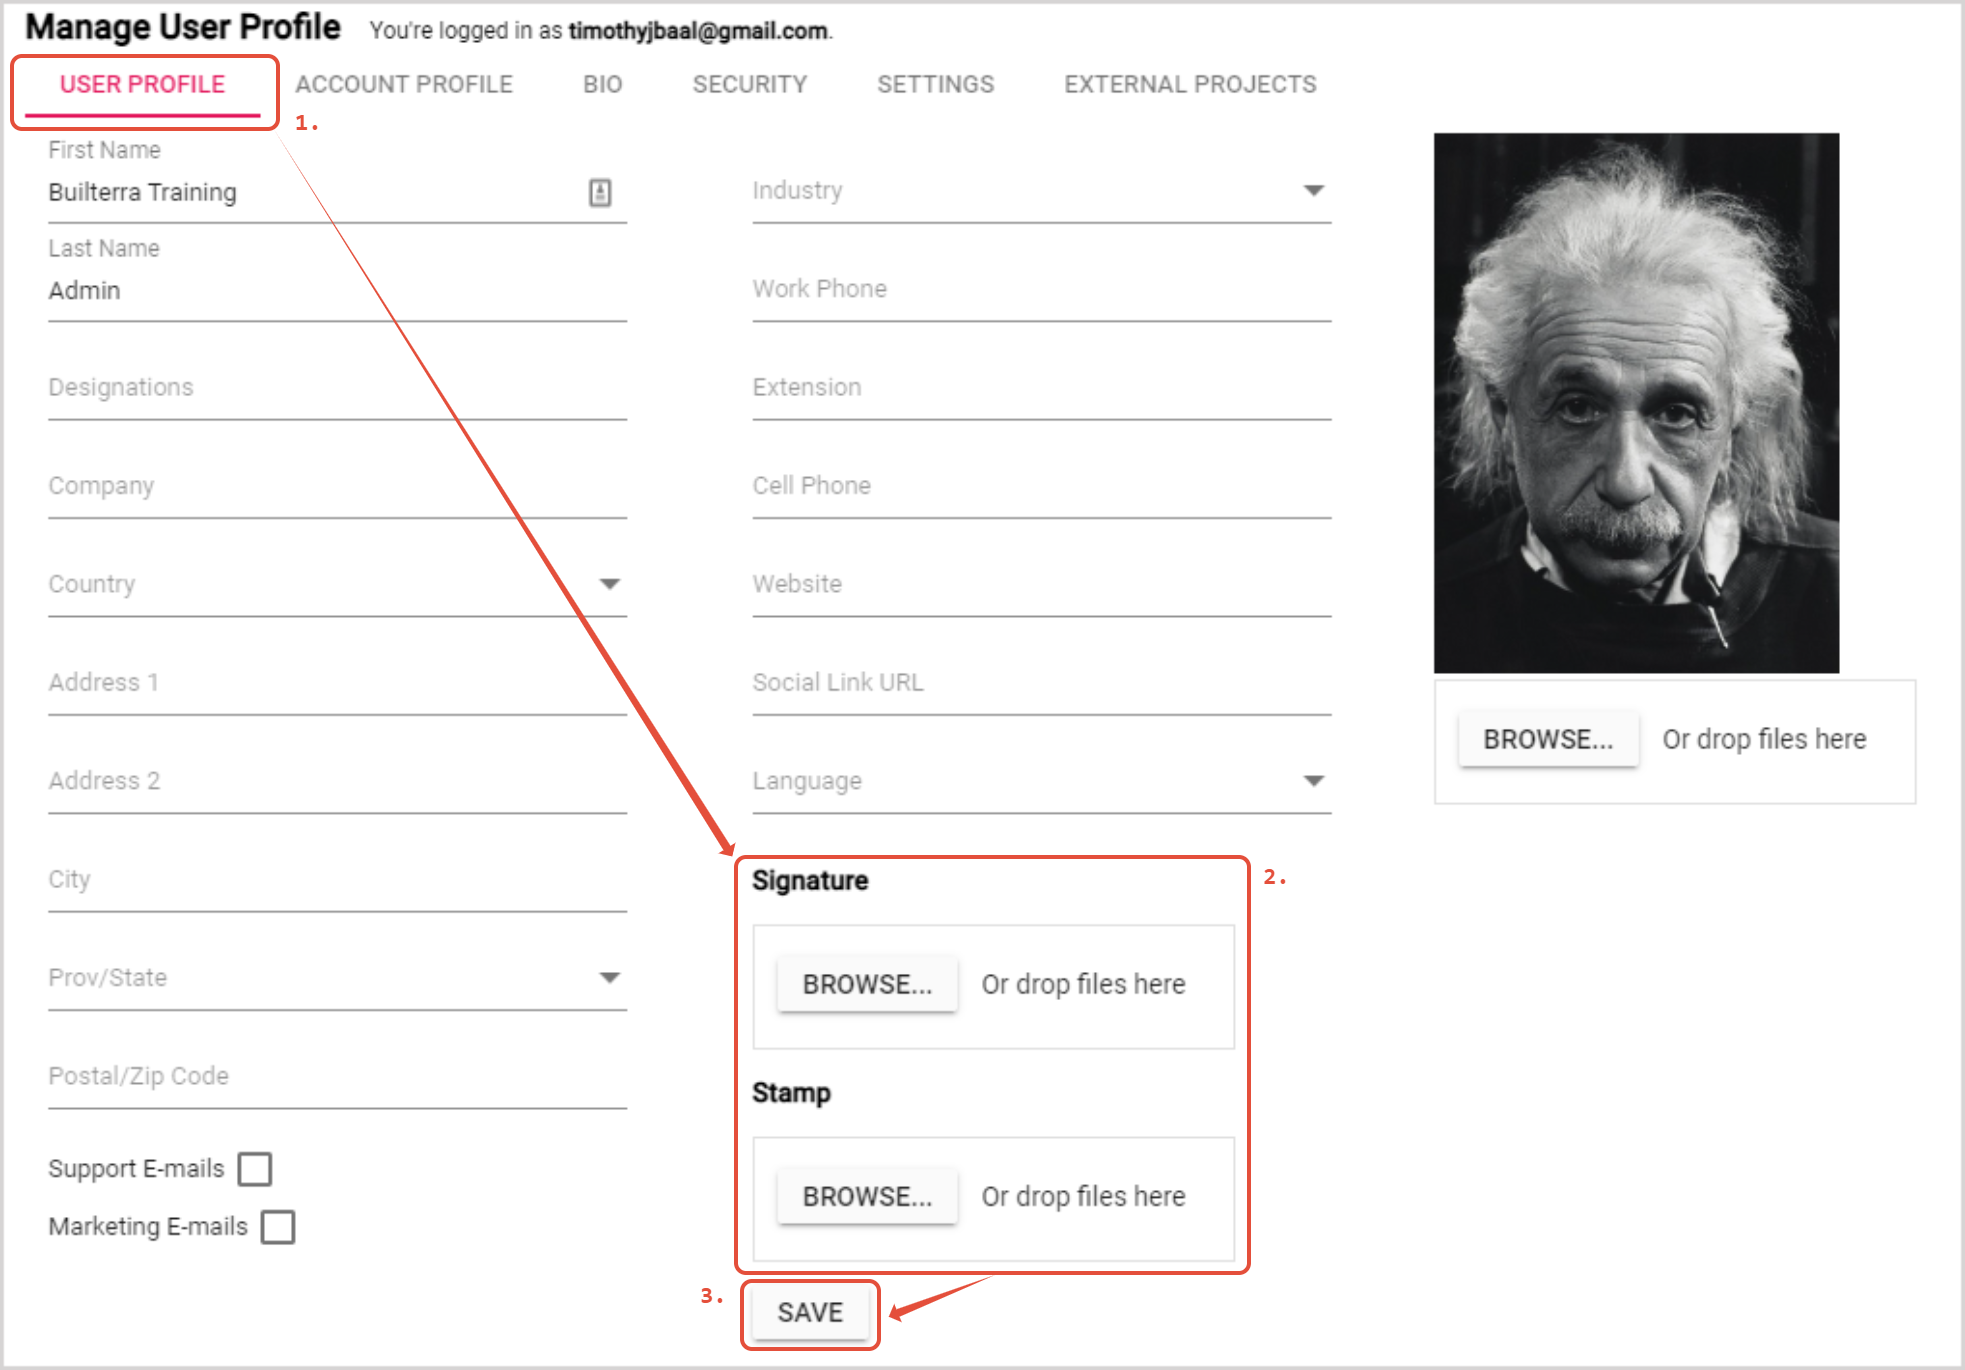Click the contact card icon in First Name
Image resolution: width=1965 pixels, height=1370 pixels.
pyautogui.click(x=600, y=192)
